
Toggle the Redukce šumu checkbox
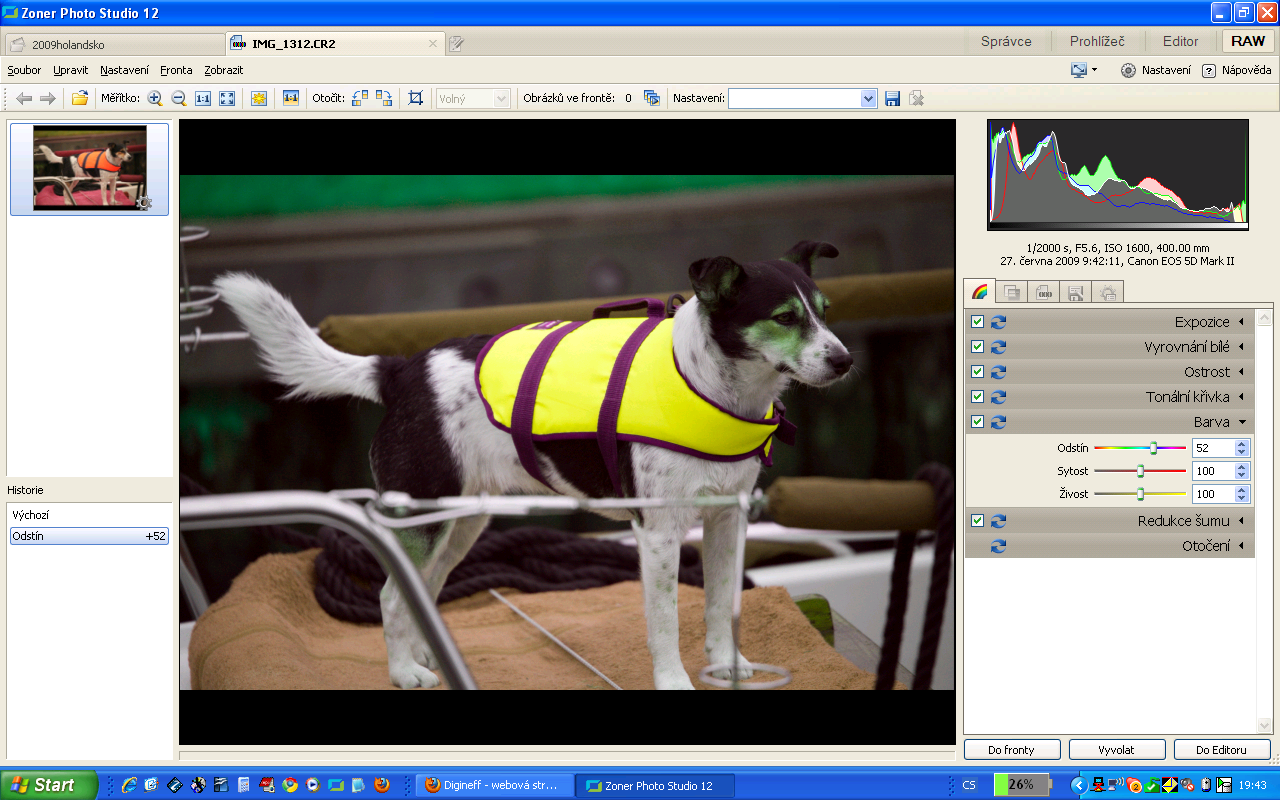[x=978, y=521]
